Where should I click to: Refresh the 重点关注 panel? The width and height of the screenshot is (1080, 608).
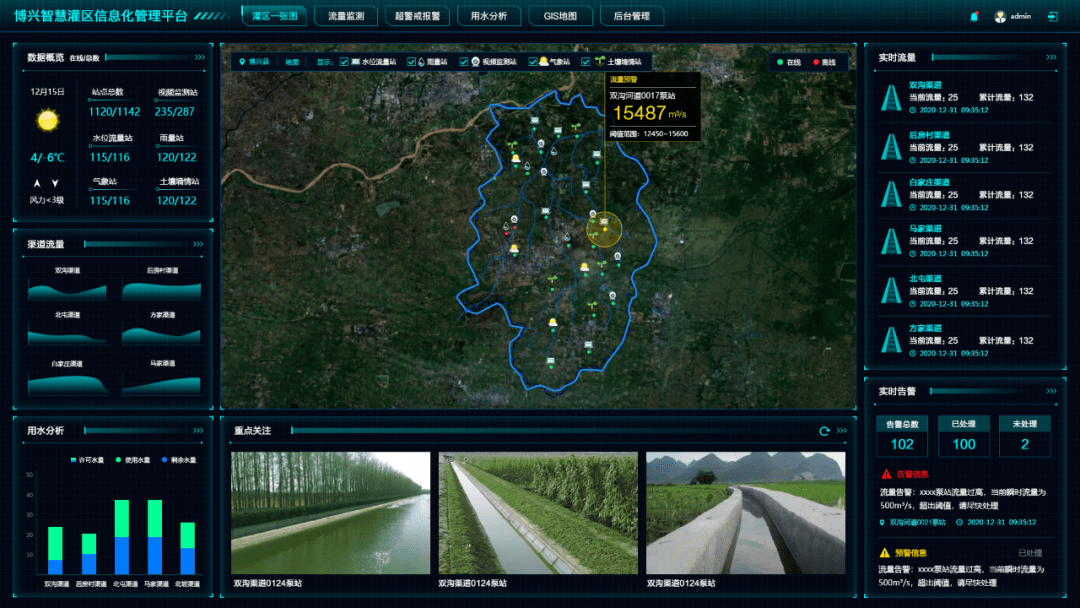point(824,431)
